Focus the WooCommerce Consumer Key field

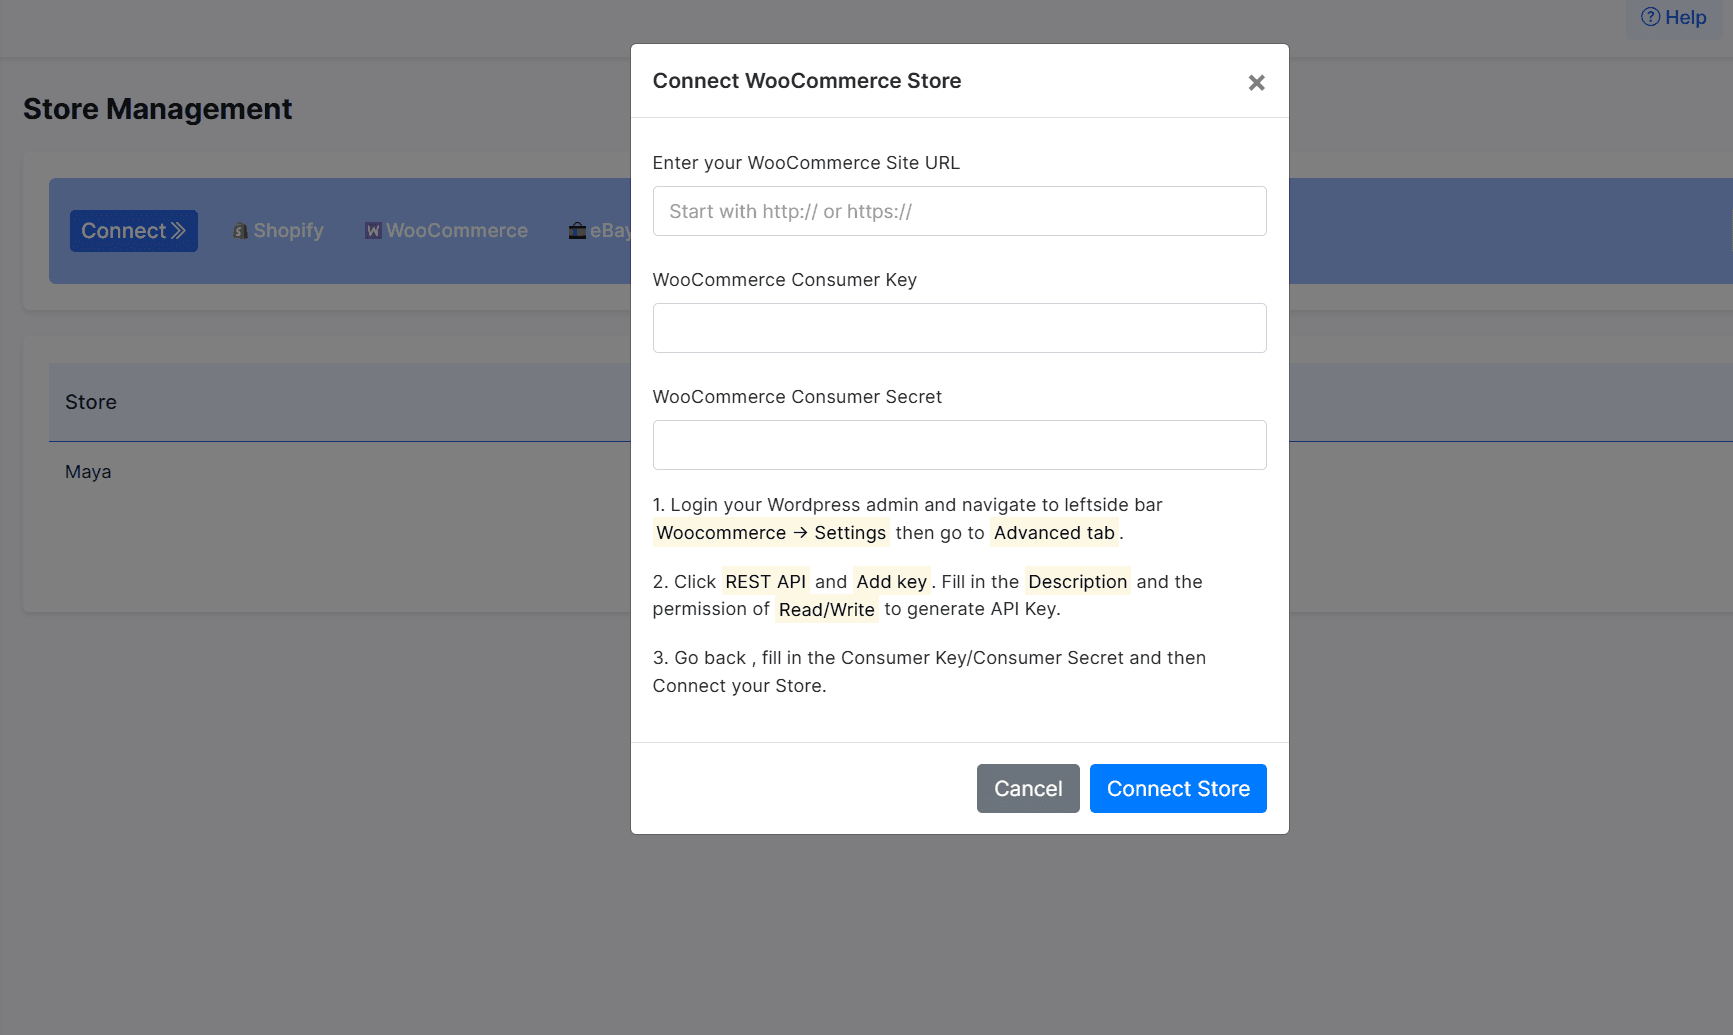tap(959, 328)
